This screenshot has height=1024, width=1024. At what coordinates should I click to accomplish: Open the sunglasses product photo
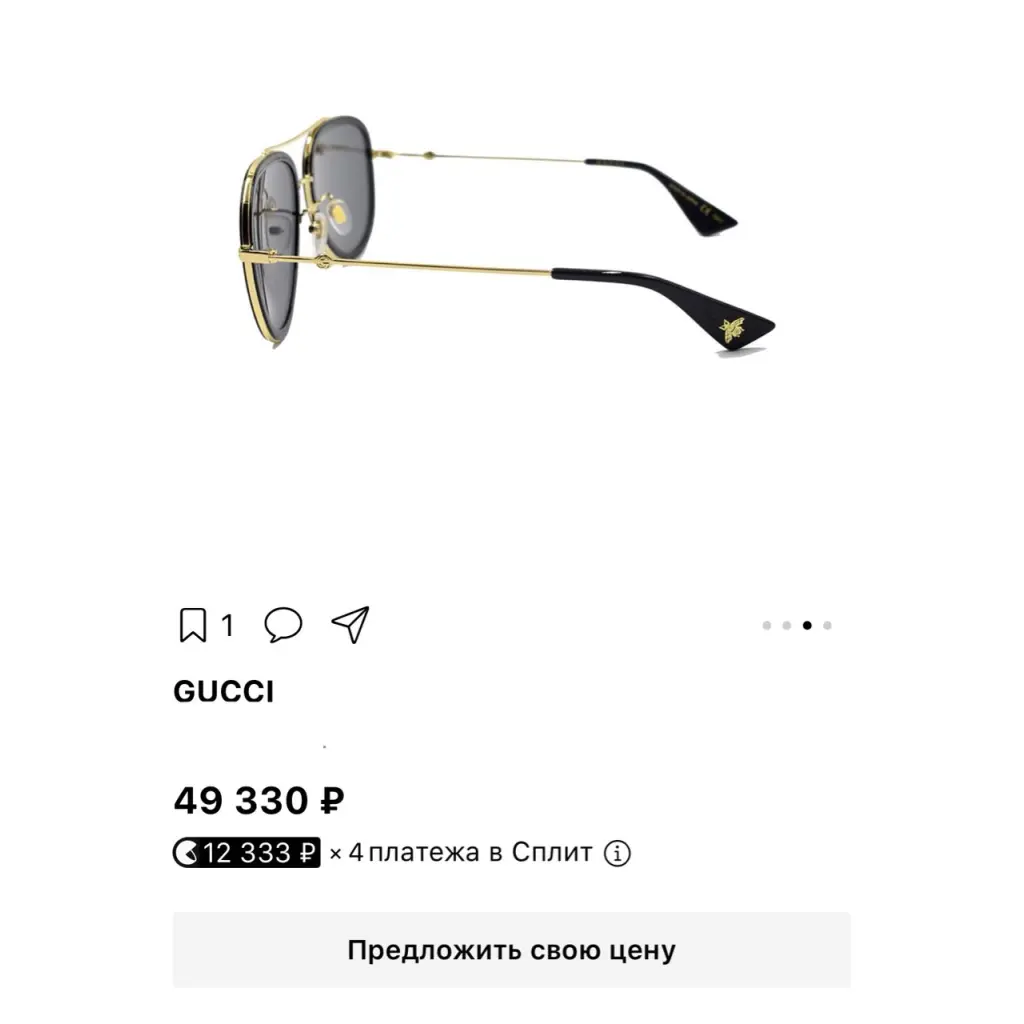point(507,238)
